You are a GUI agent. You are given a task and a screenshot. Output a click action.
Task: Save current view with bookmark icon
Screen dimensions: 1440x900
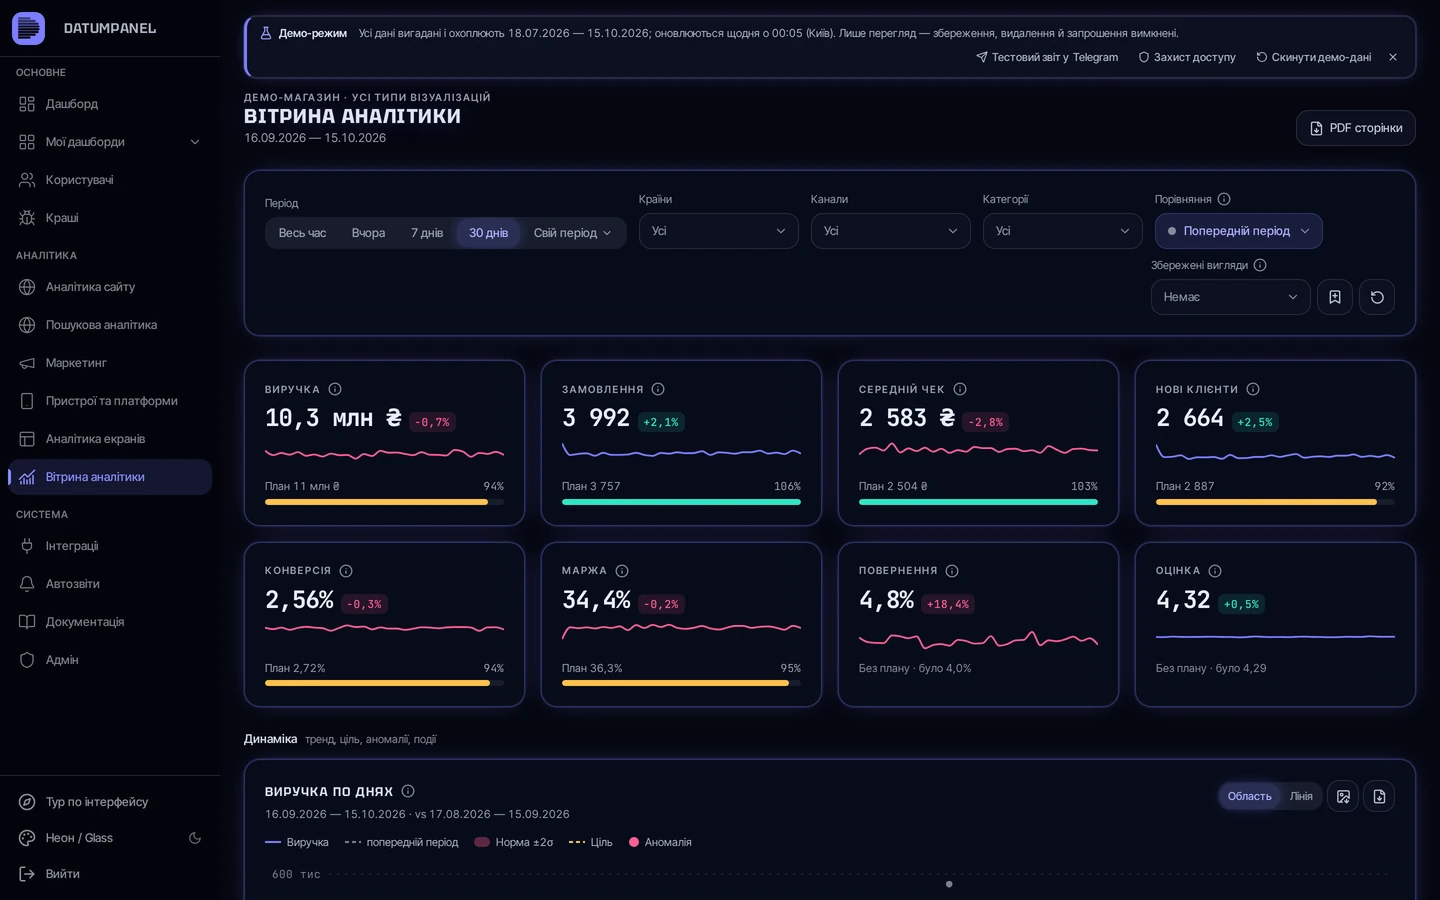pos(1335,297)
